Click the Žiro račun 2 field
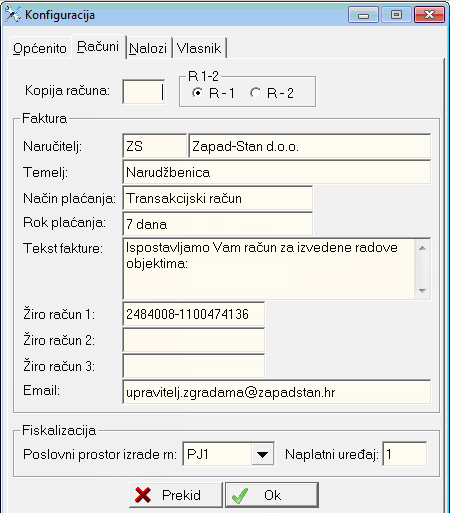Image resolution: width=450 pixels, height=513 pixels. [194, 340]
